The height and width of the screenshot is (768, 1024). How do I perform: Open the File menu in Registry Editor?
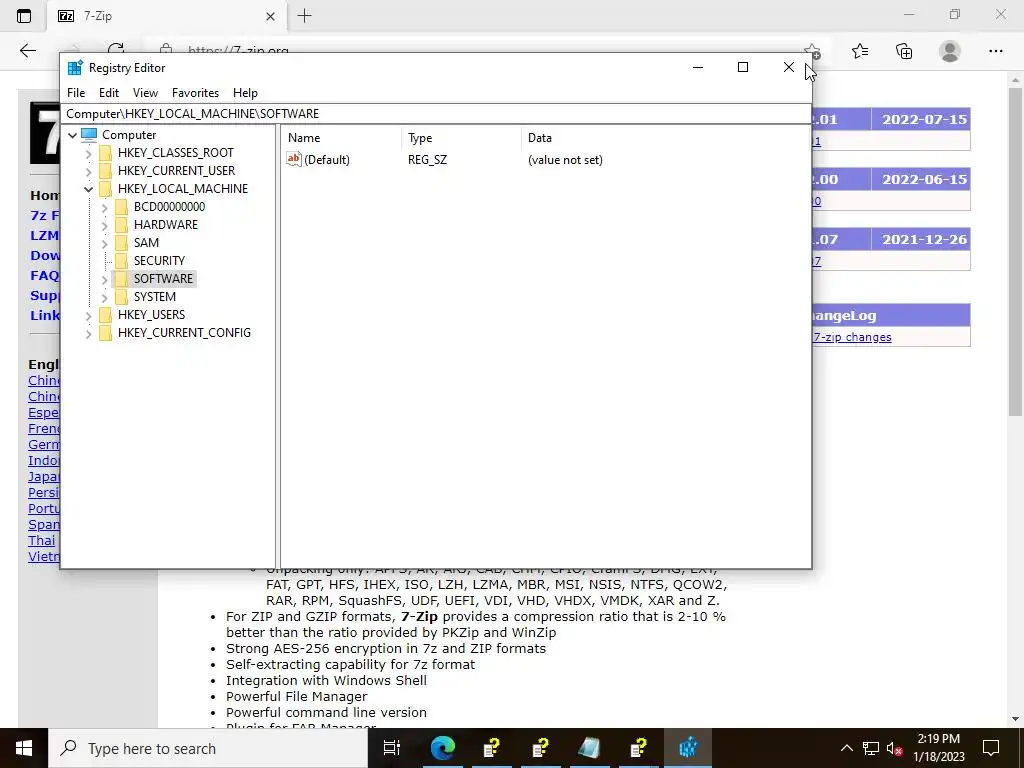pyautogui.click(x=76, y=93)
